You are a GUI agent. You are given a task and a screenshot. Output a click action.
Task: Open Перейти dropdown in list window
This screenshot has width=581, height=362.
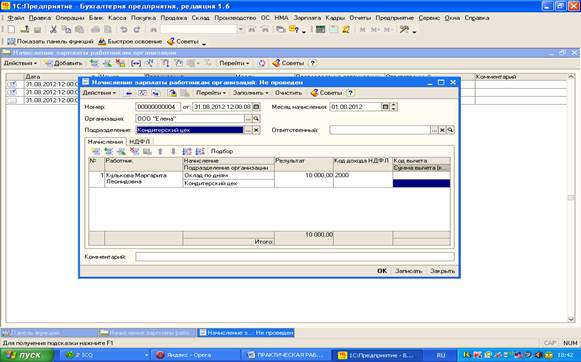tap(234, 63)
